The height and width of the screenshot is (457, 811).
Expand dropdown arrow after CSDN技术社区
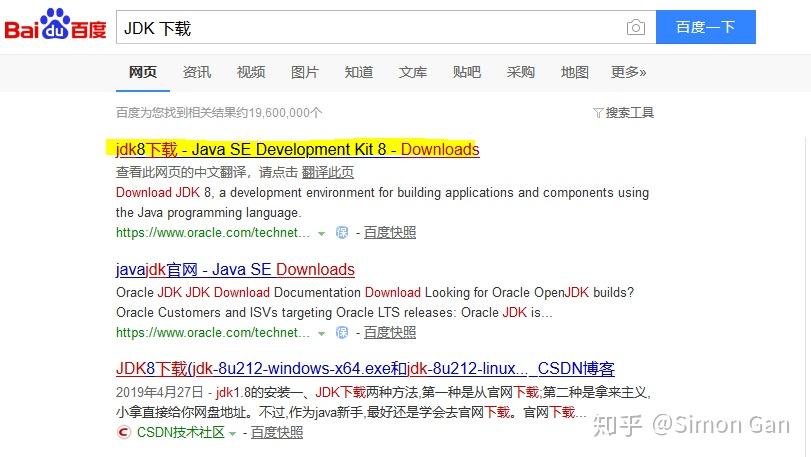point(232,433)
